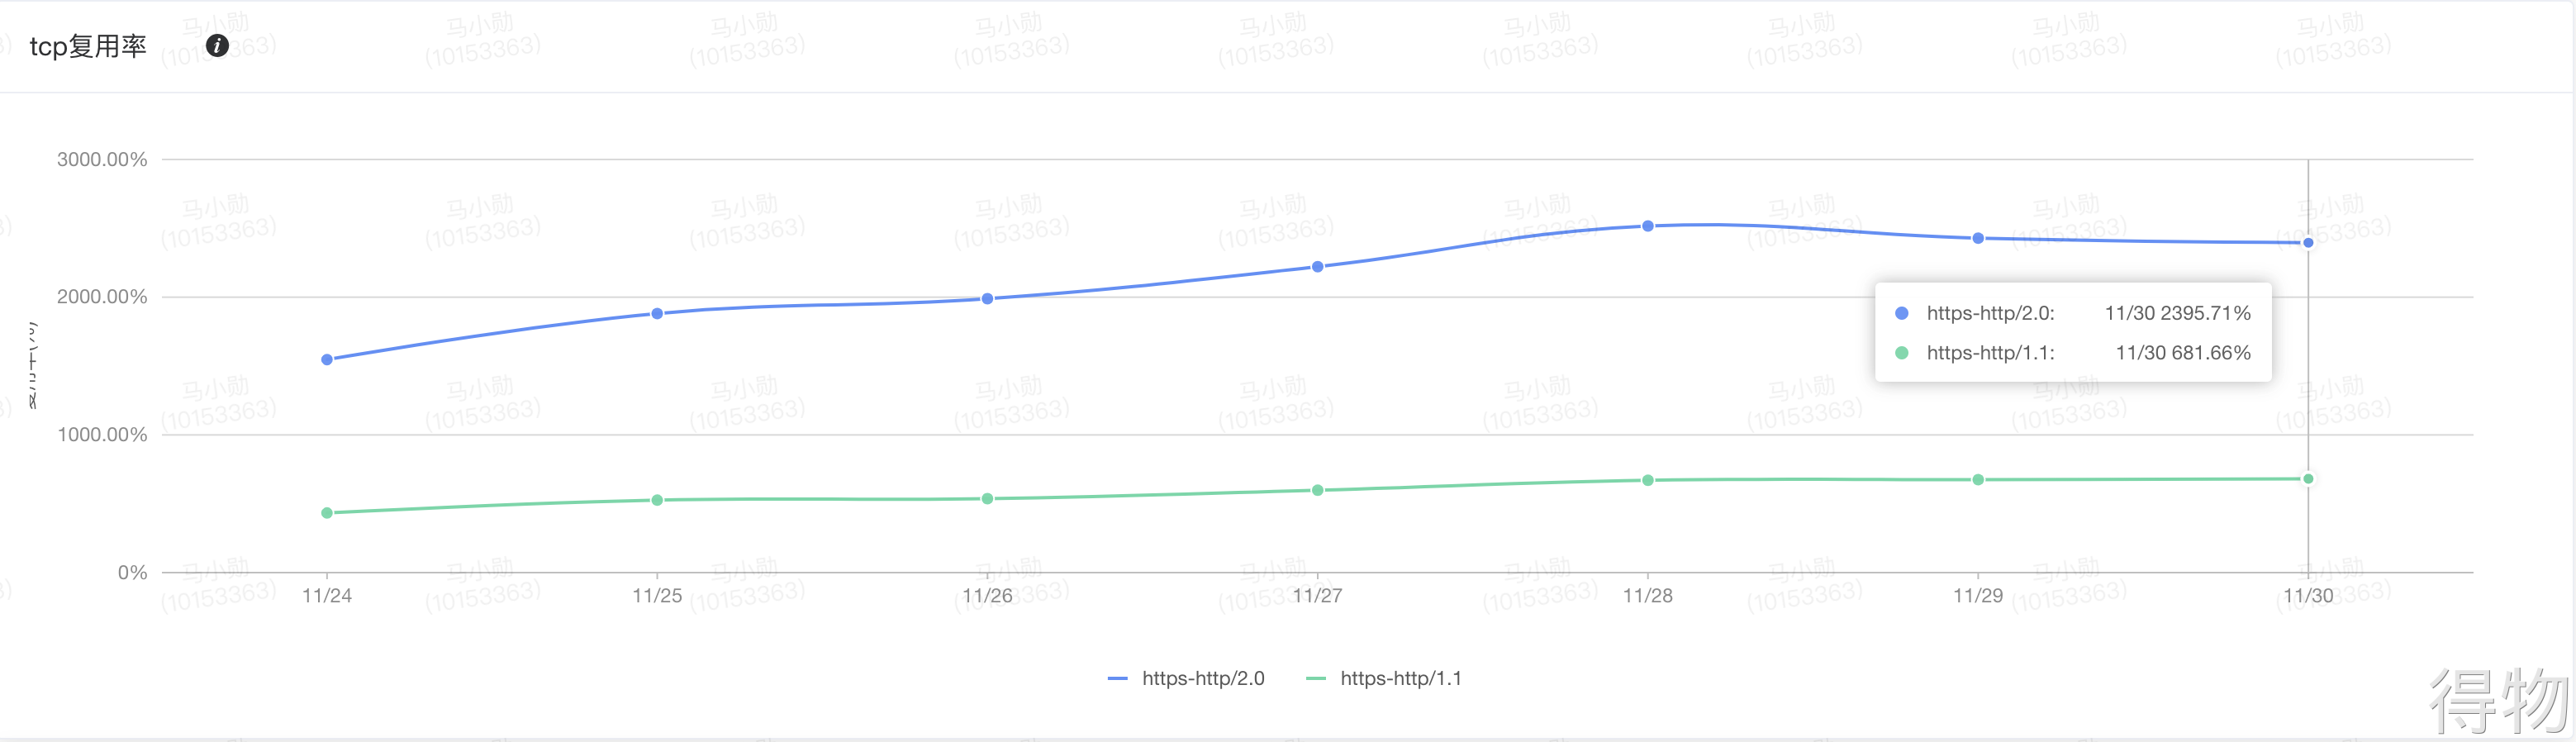This screenshot has width=2576, height=742.
Task: Toggle the https-http/1.1 legend series
Action: [x=1385, y=678]
